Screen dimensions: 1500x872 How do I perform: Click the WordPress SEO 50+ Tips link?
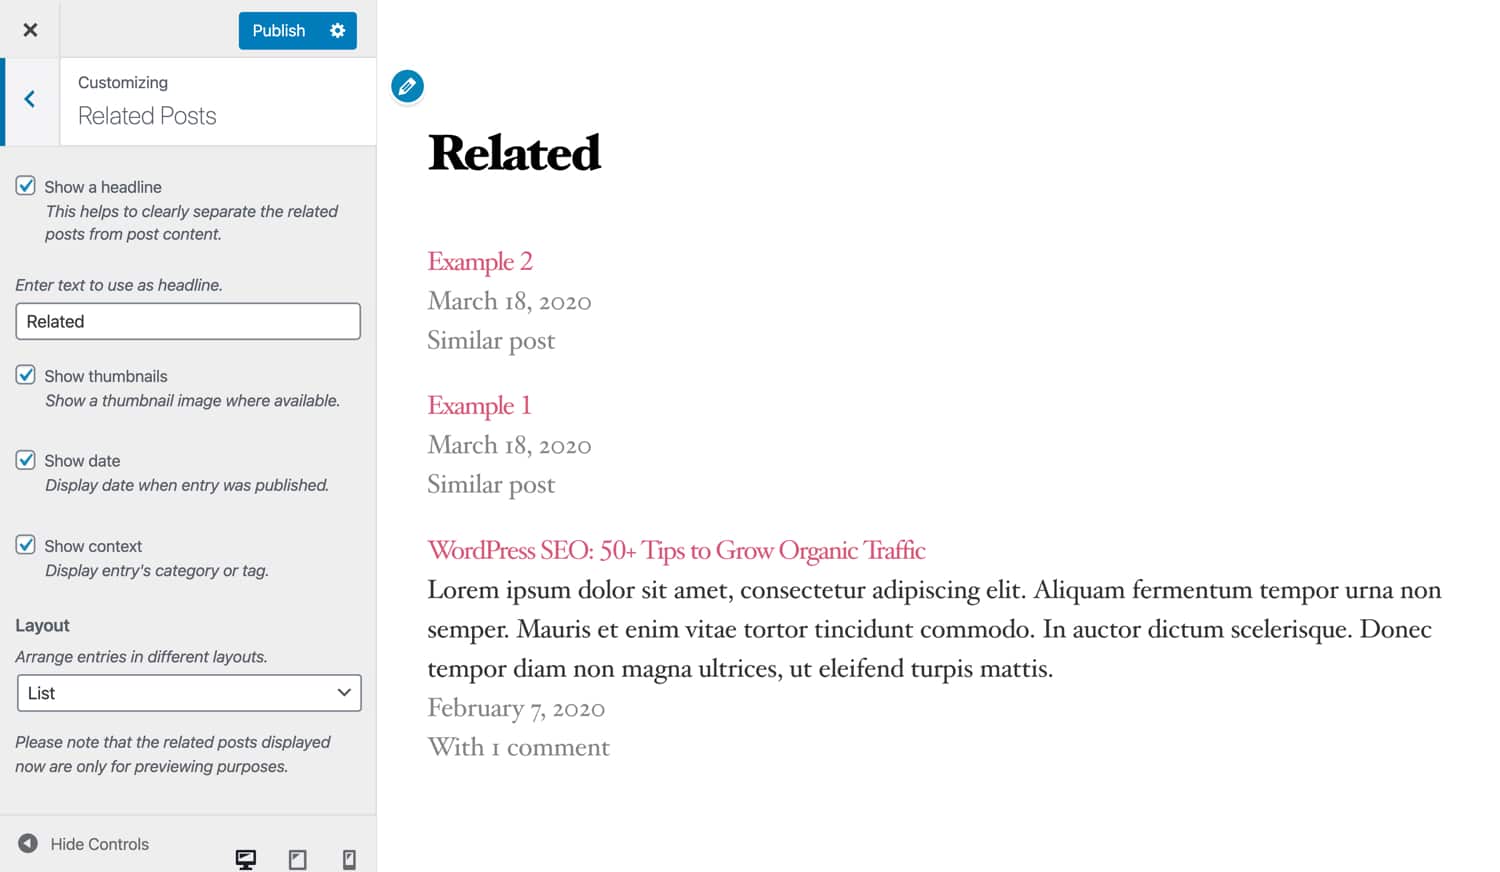(x=676, y=550)
